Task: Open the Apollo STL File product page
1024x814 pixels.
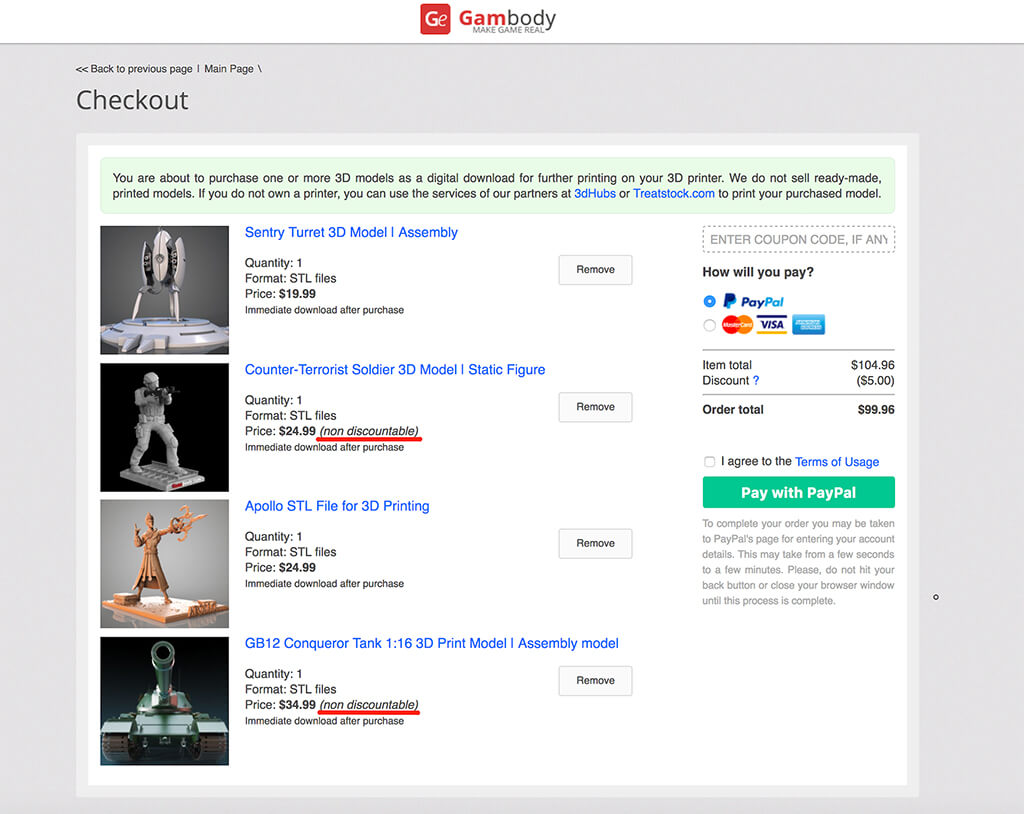Action: (337, 506)
